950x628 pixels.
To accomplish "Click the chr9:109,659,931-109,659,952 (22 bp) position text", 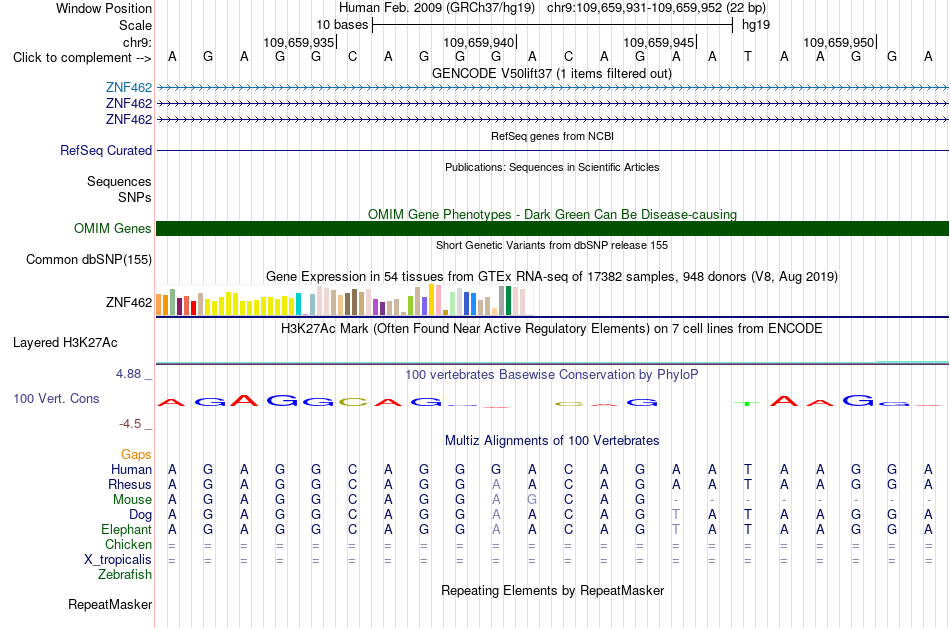I will [x=656, y=8].
